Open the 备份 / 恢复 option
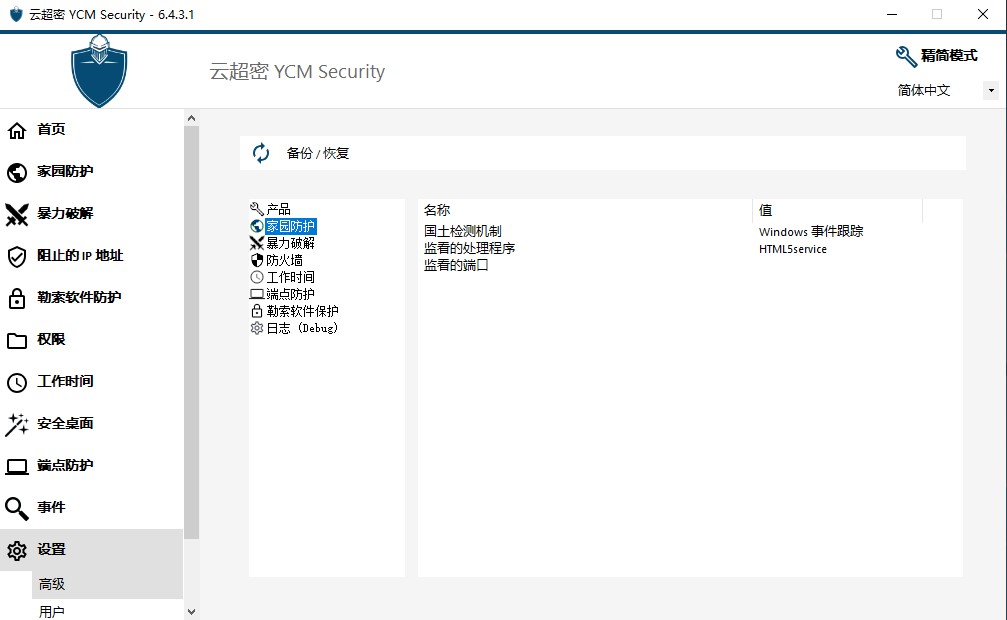The width and height of the screenshot is (1007, 620). click(x=602, y=153)
